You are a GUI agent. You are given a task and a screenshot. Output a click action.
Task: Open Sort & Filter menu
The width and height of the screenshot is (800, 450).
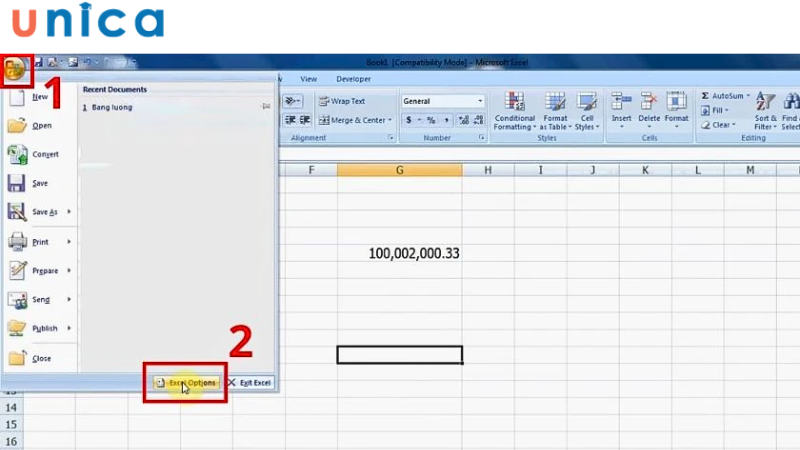tap(765, 111)
